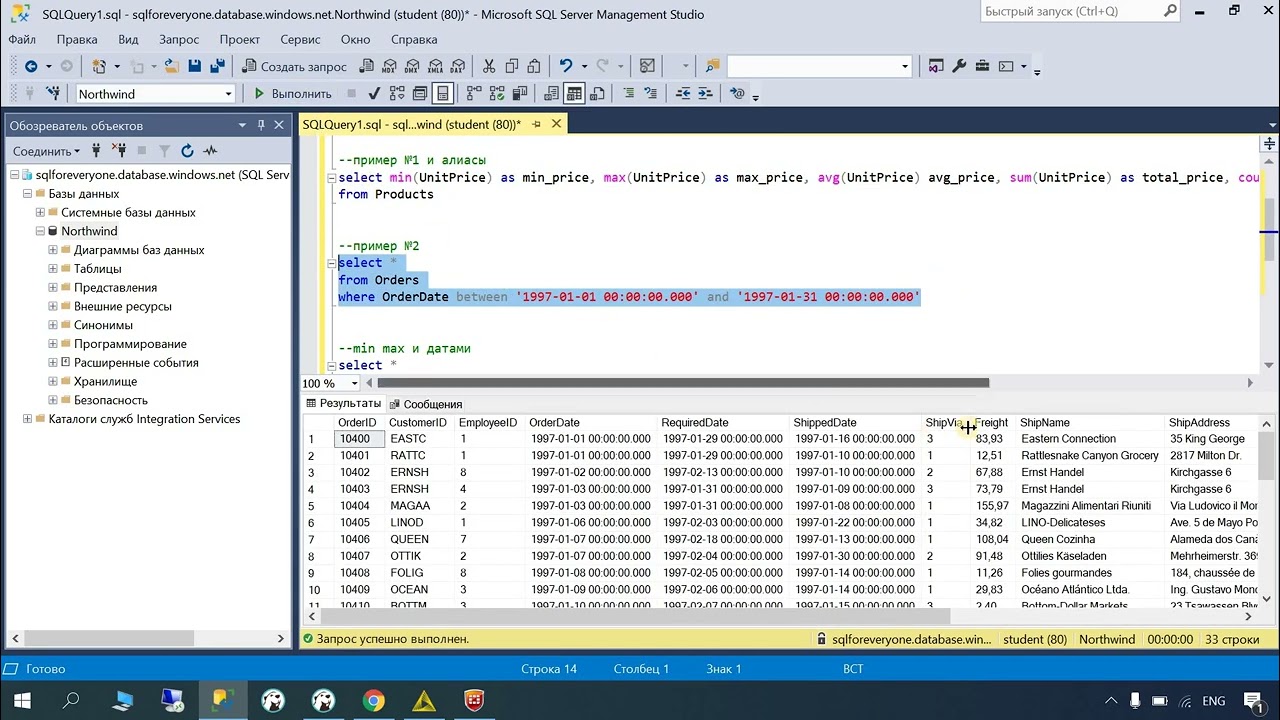Click Increase Indent icon
The width and height of the screenshot is (1280, 720).
pyautogui.click(x=705, y=94)
